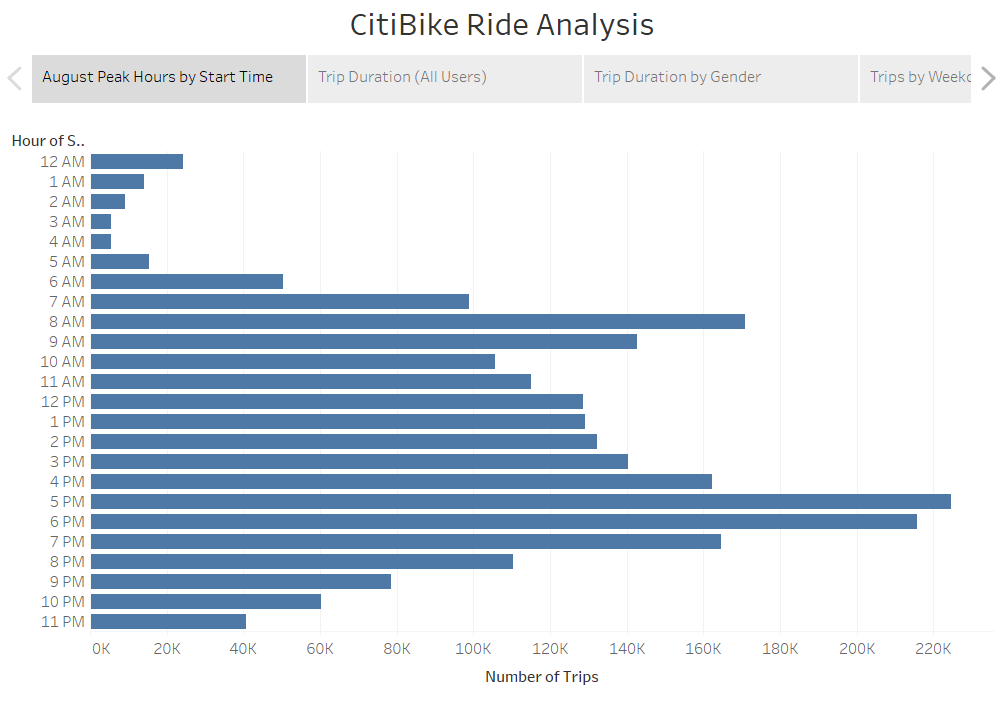Click the CitiBike Ride Analysis title
This screenshot has width=1005, height=723.
(x=502, y=25)
